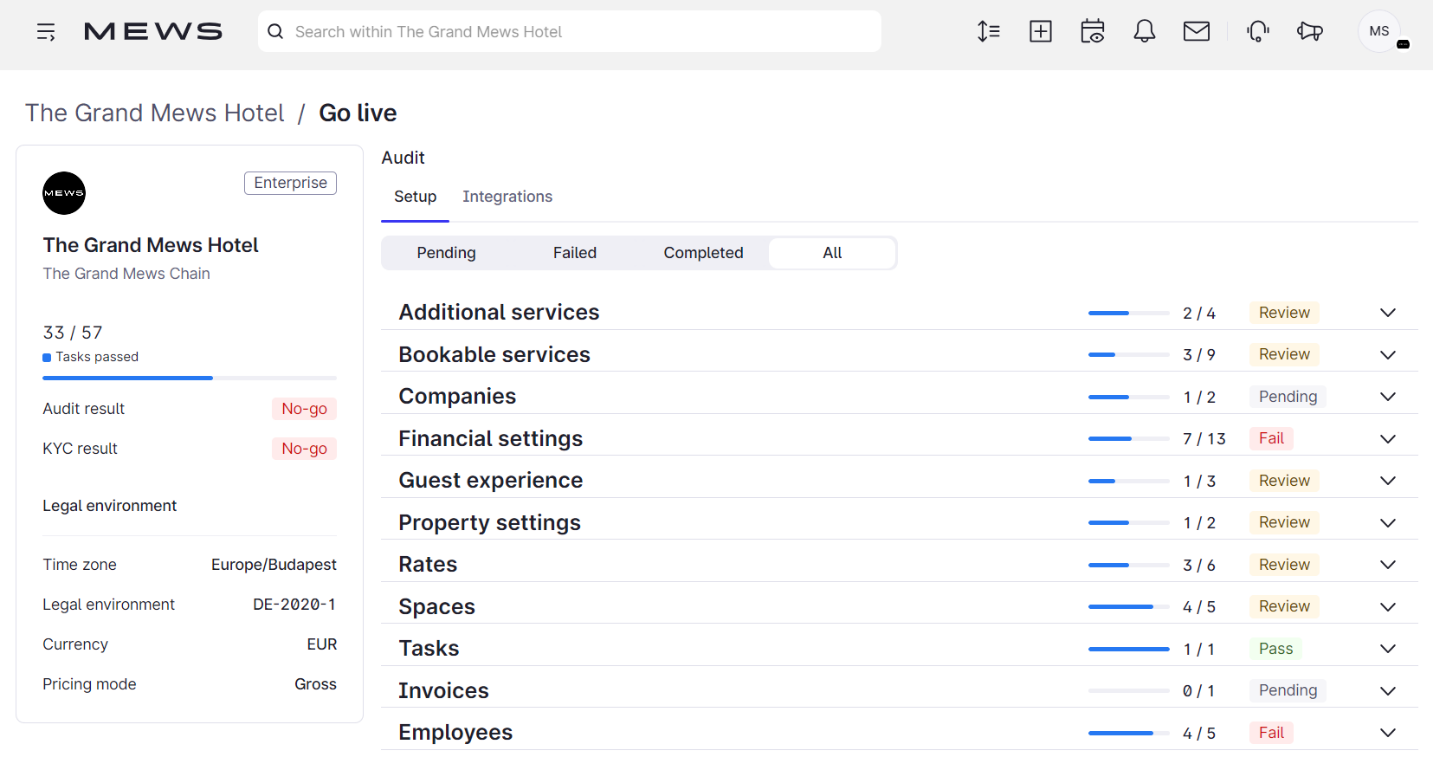The width and height of the screenshot is (1433, 783).
Task: Expand the Financial settings section
Action: point(1388,438)
